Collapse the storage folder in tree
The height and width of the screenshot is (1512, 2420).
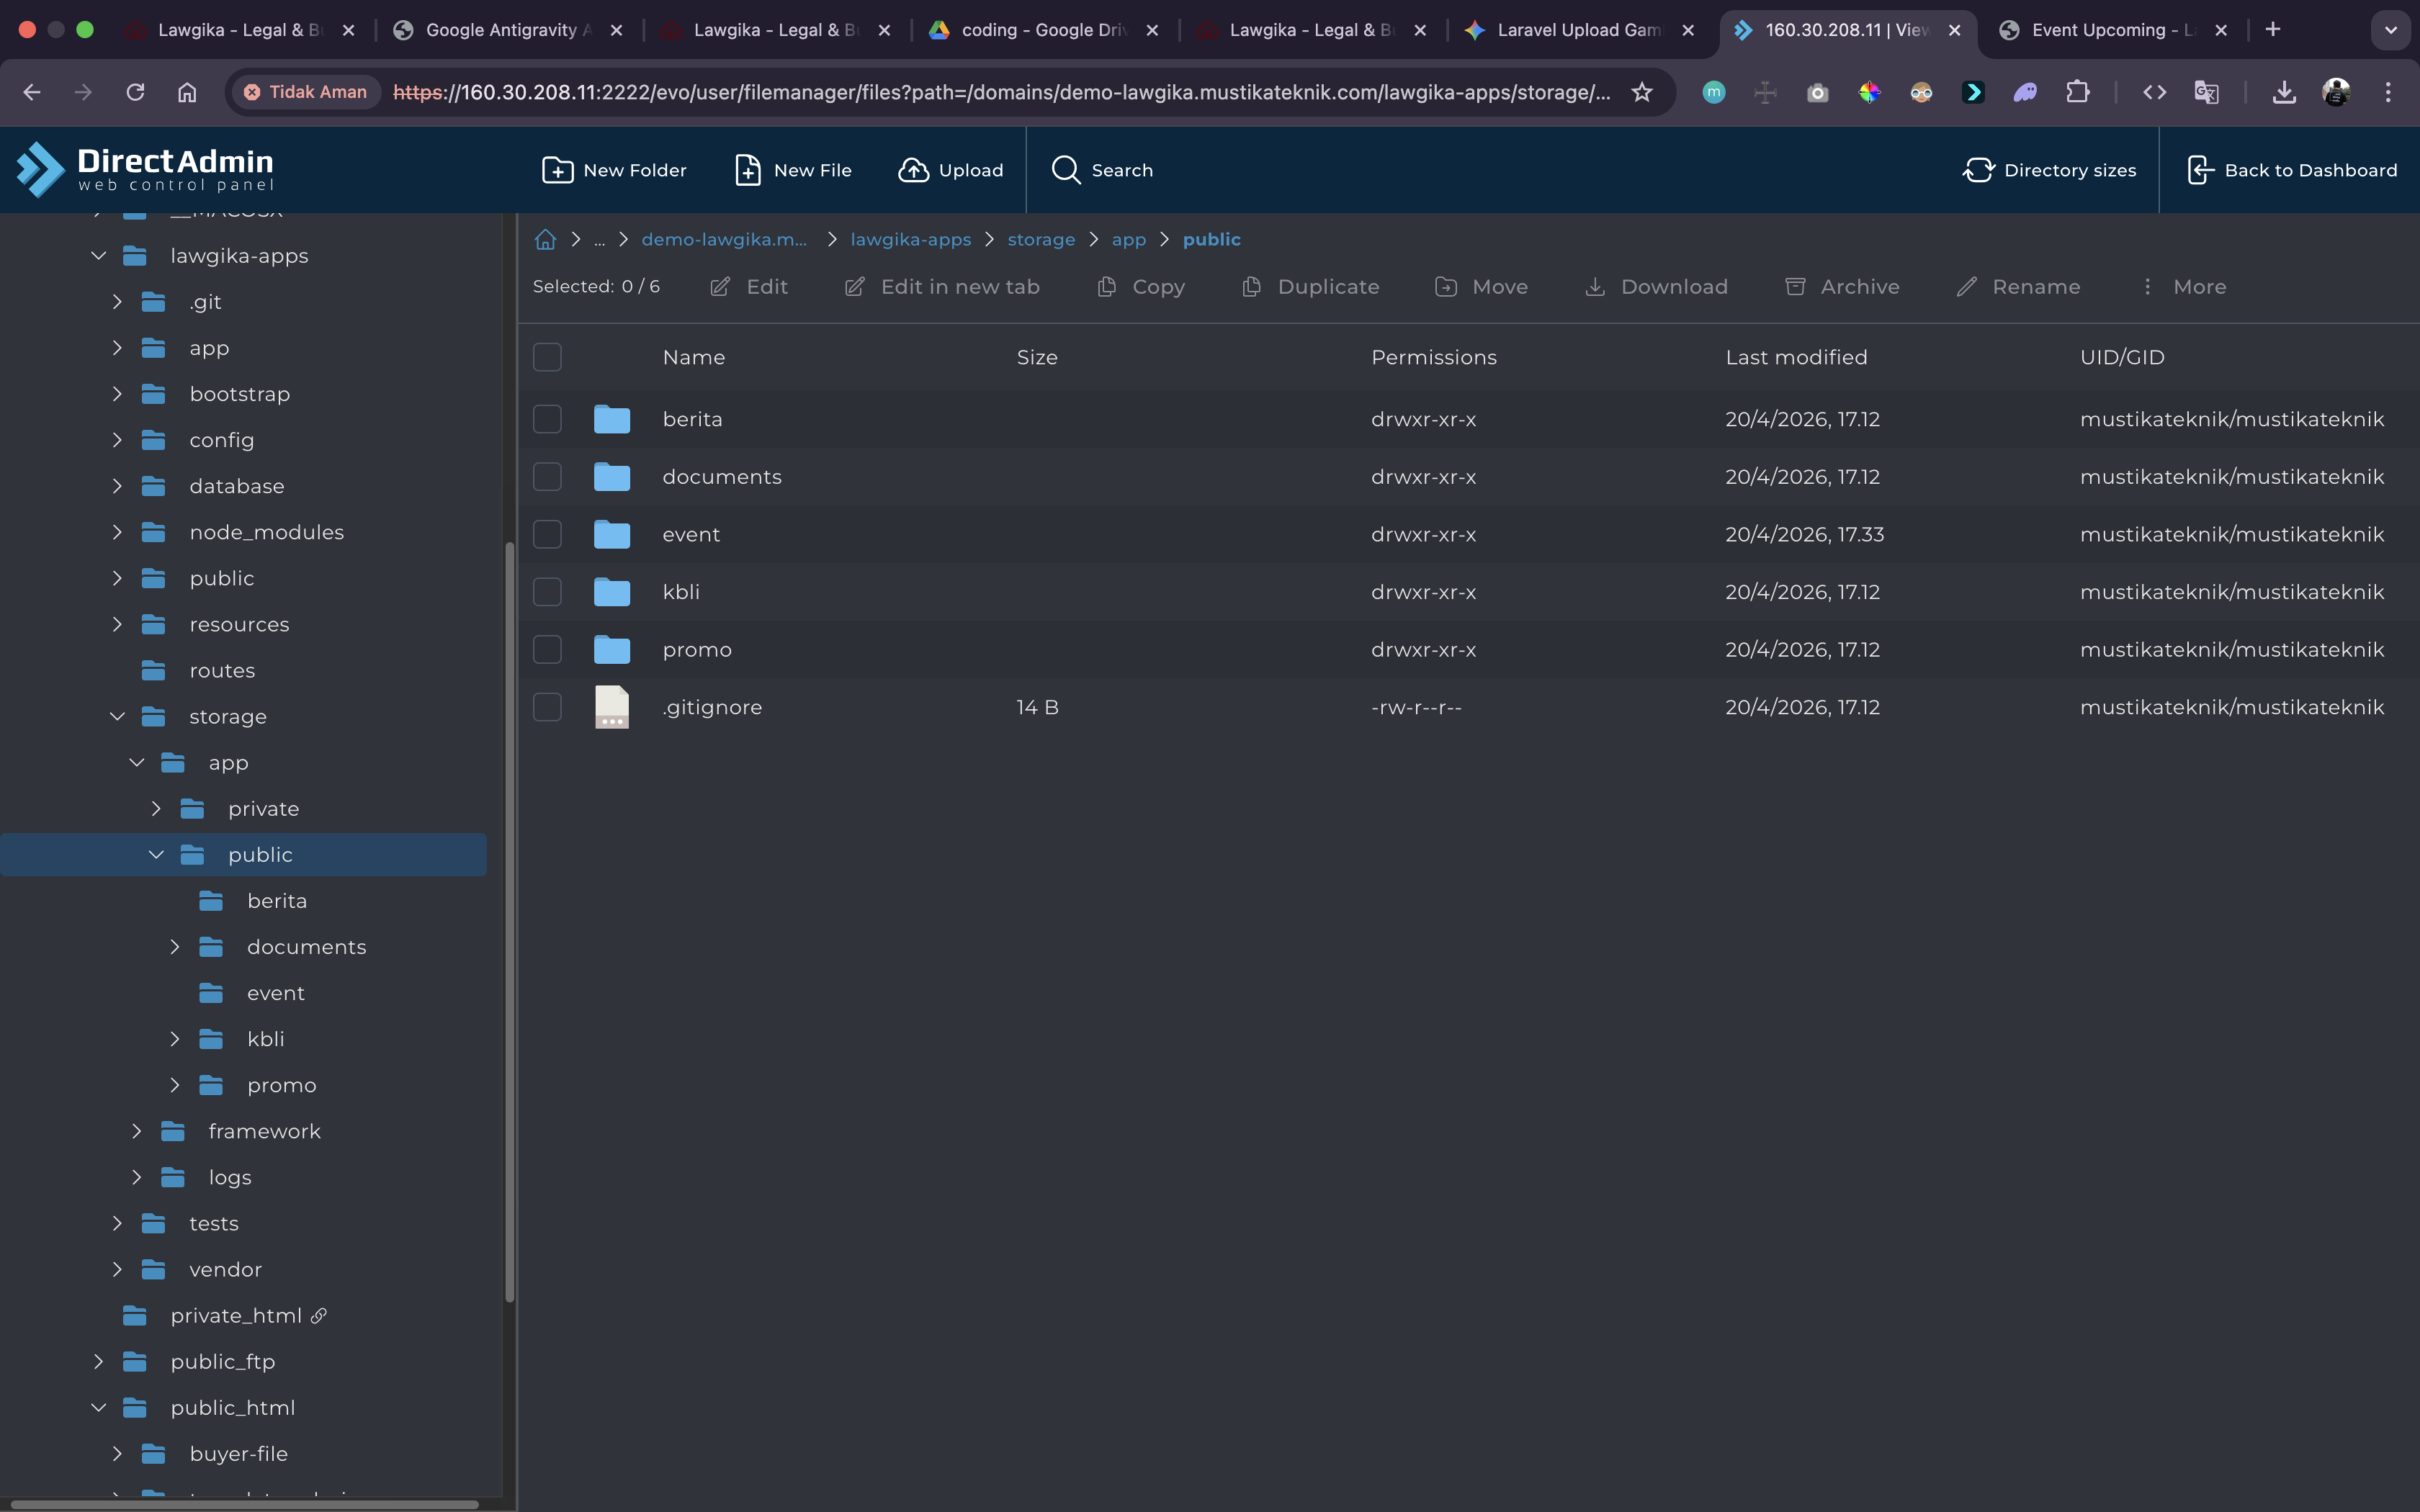117,717
